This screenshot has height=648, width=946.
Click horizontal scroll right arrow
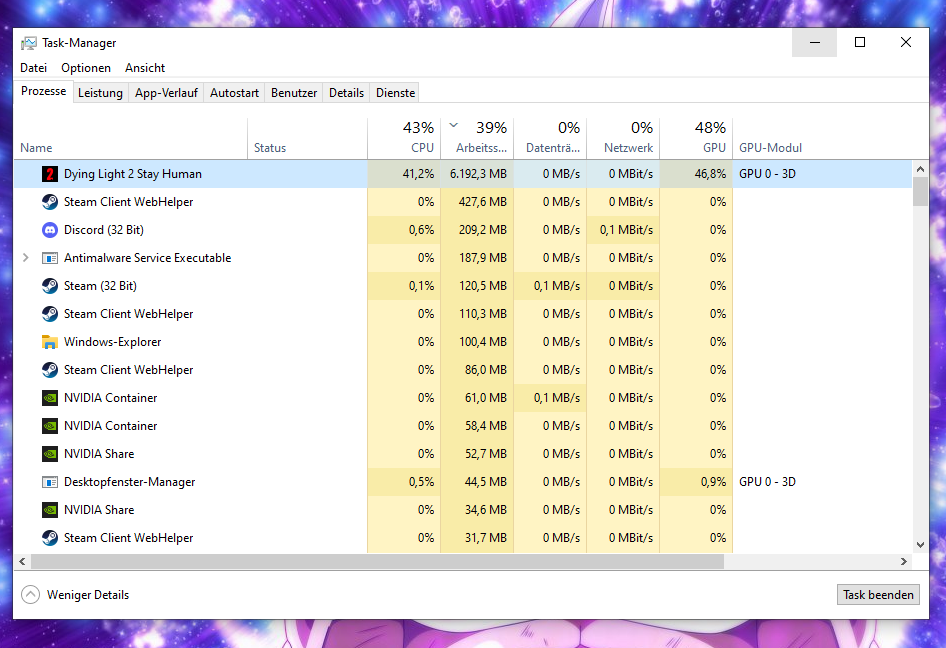click(904, 562)
